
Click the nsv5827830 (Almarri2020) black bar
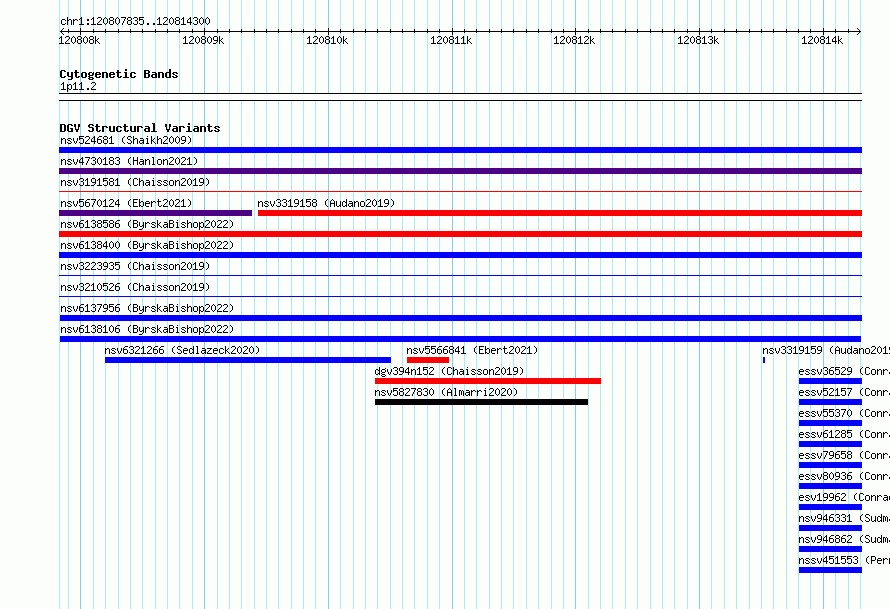481,402
